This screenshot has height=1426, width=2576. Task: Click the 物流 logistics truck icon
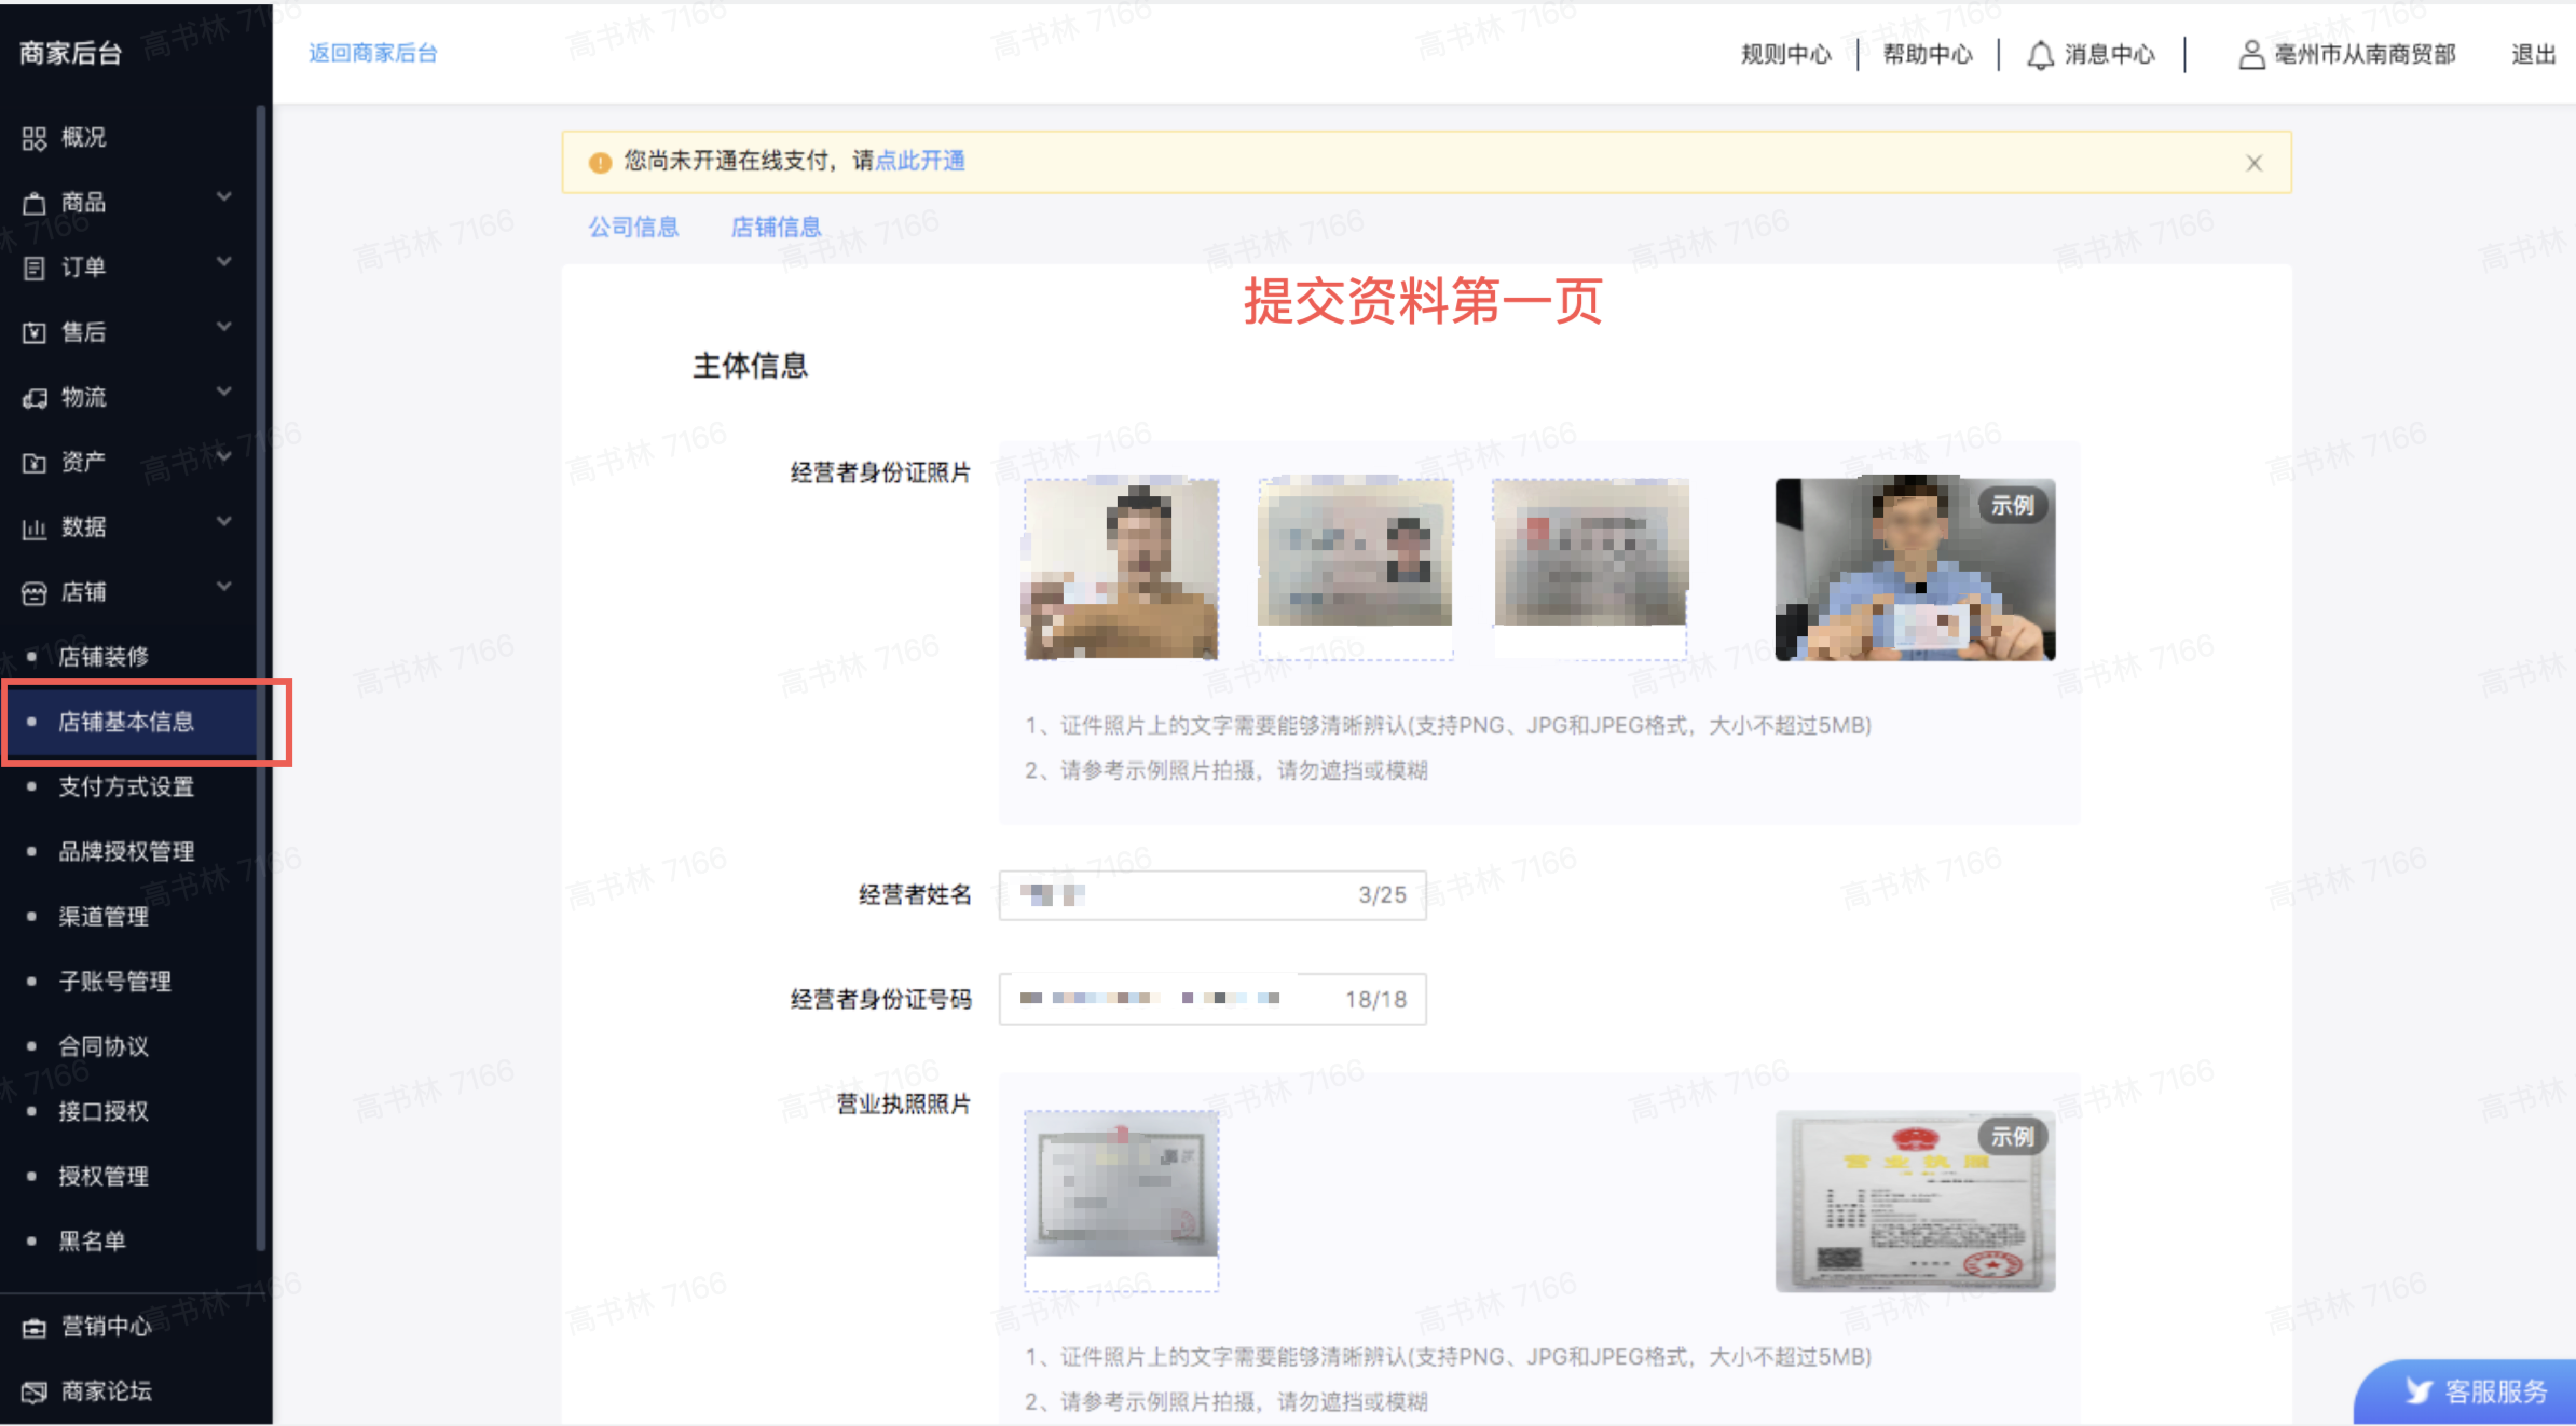click(x=34, y=398)
